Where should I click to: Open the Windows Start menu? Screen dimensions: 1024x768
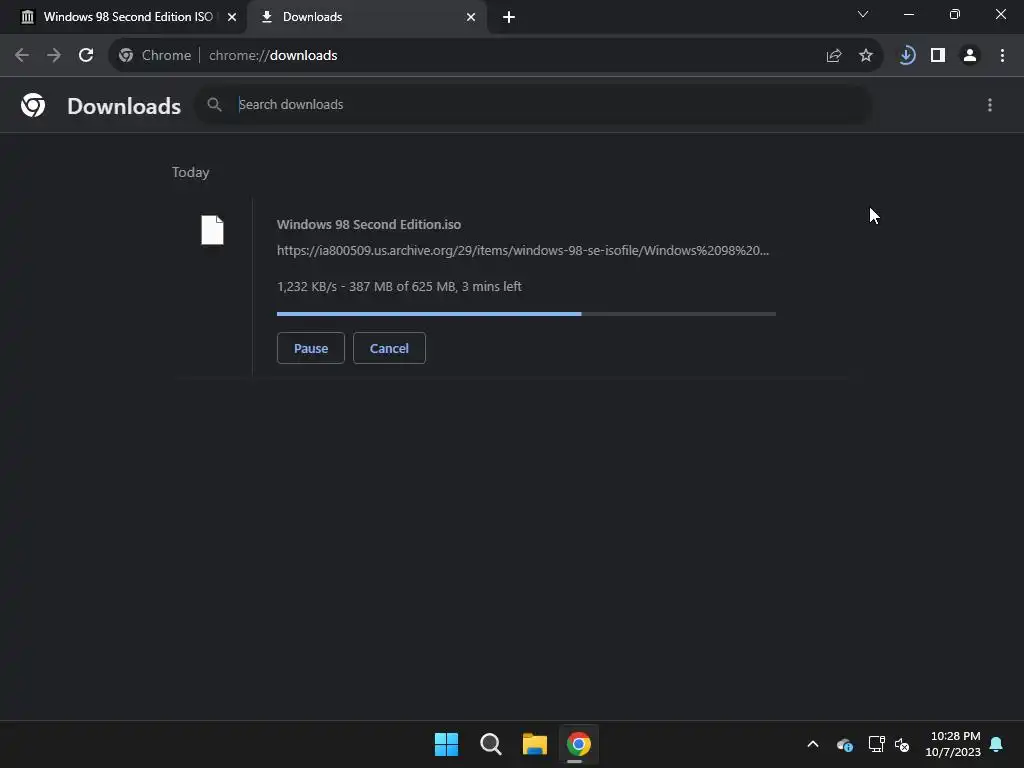[447, 744]
